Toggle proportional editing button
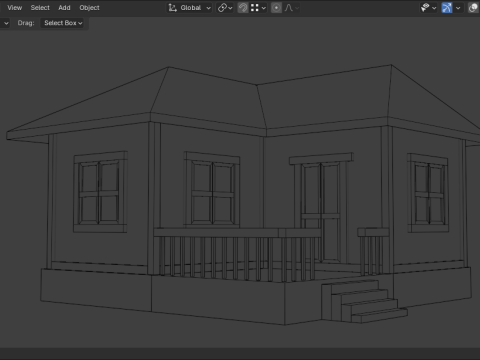480x360 pixels. point(276,8)
